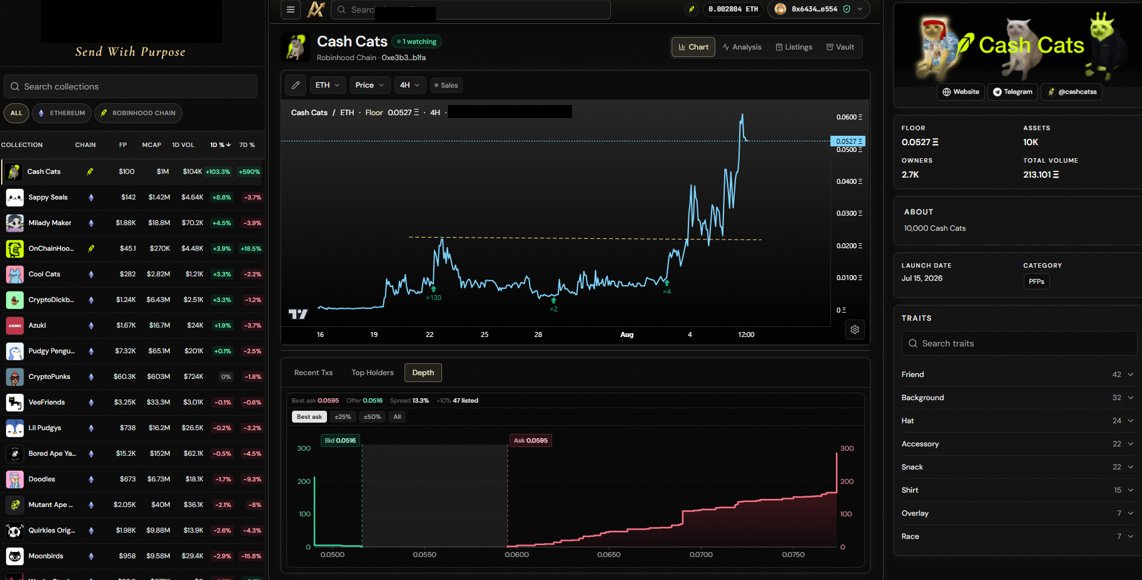Click the Moonbirds collection avatar
This screenshot has width=1142, height=580.
(15, 556)
